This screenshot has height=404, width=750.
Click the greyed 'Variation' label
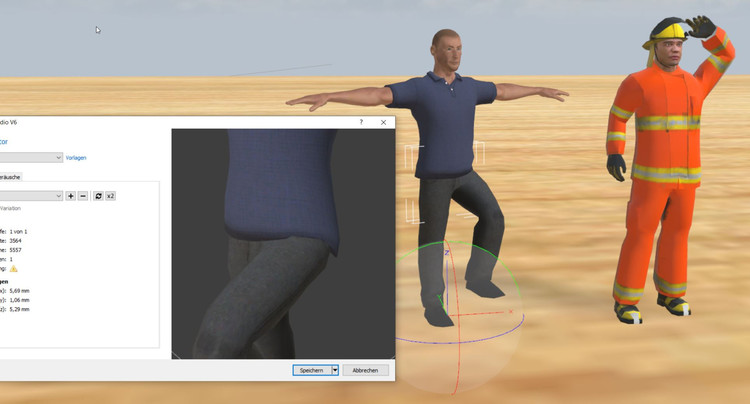tap(11, 208)
